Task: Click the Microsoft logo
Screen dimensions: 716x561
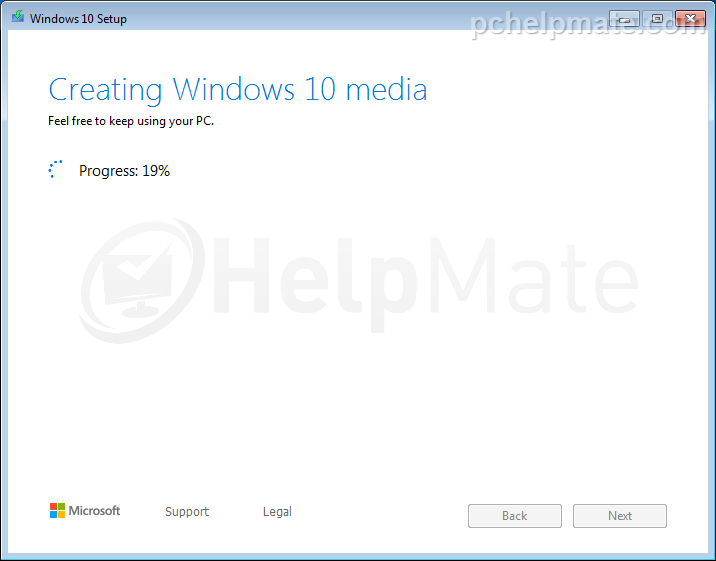Action: coord(85,510)
